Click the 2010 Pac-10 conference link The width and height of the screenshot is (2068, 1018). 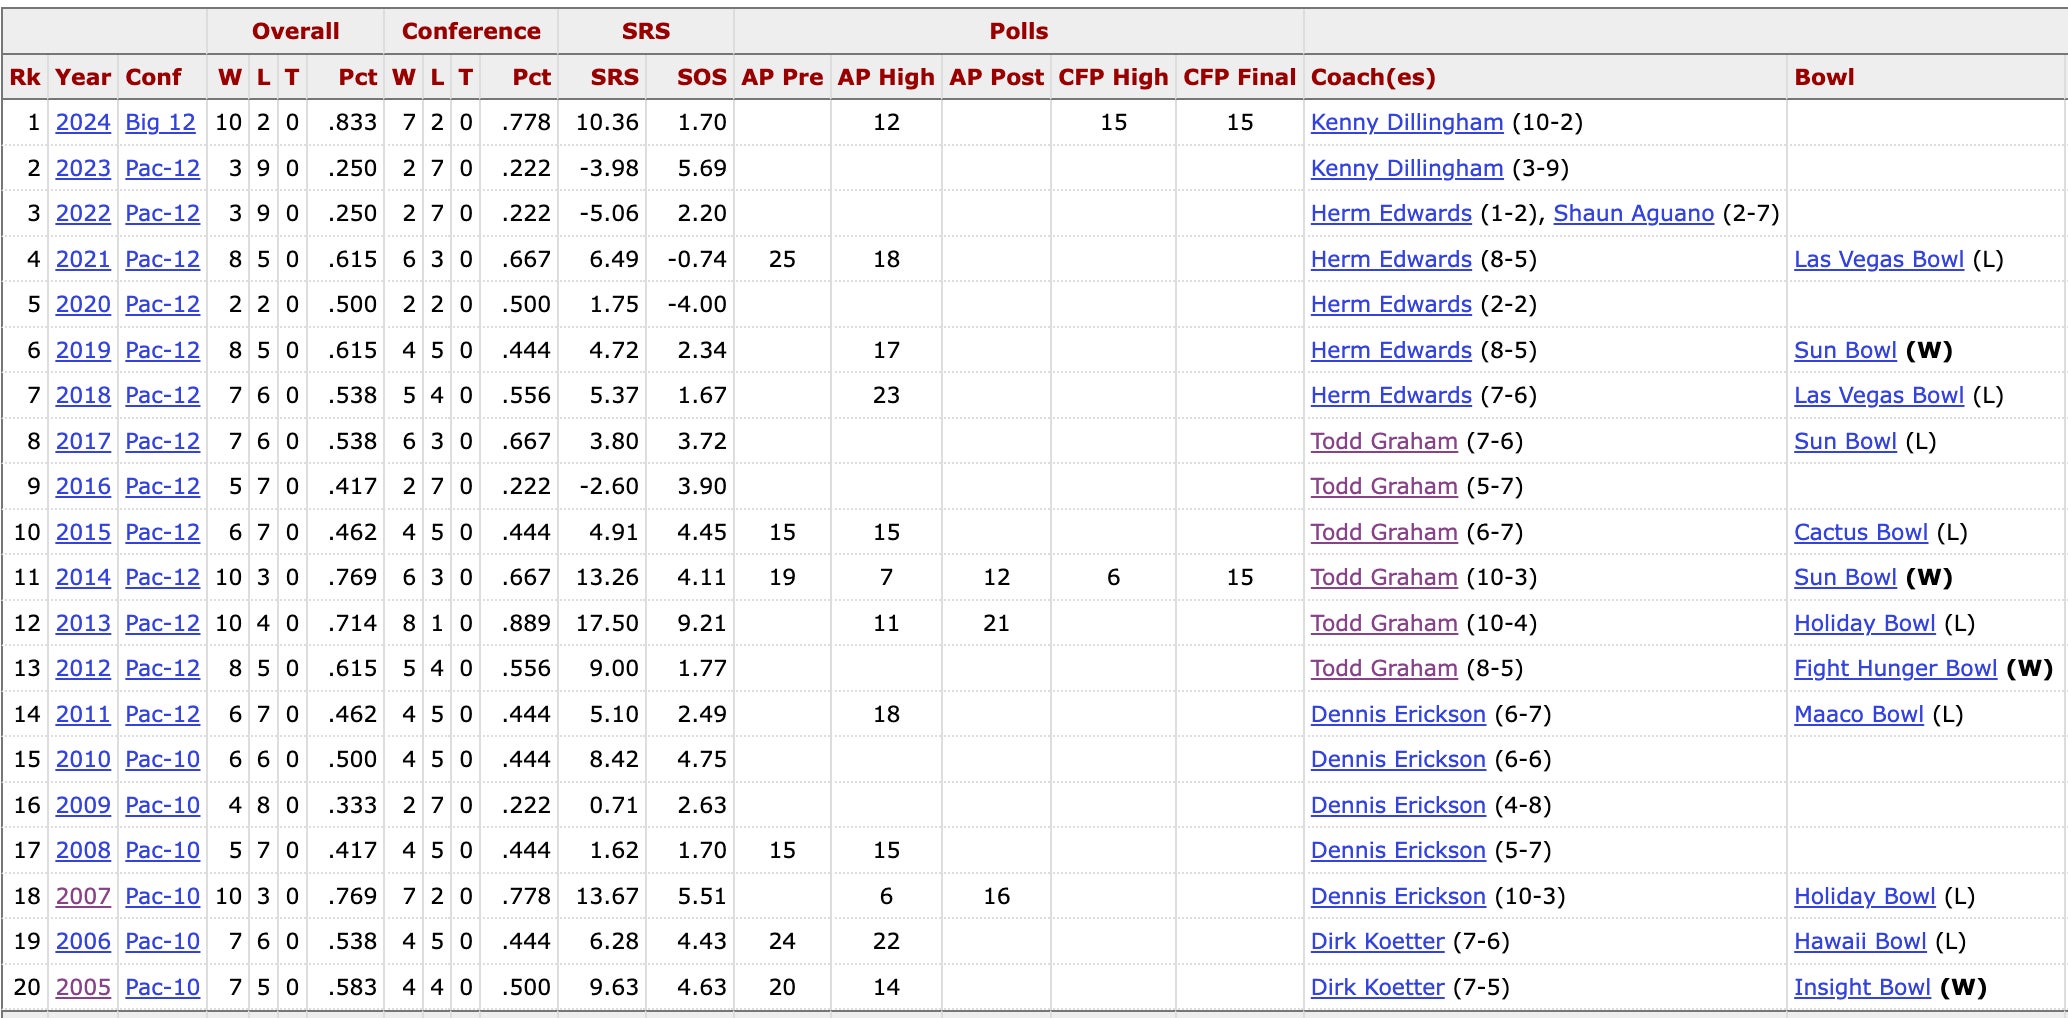162,759
